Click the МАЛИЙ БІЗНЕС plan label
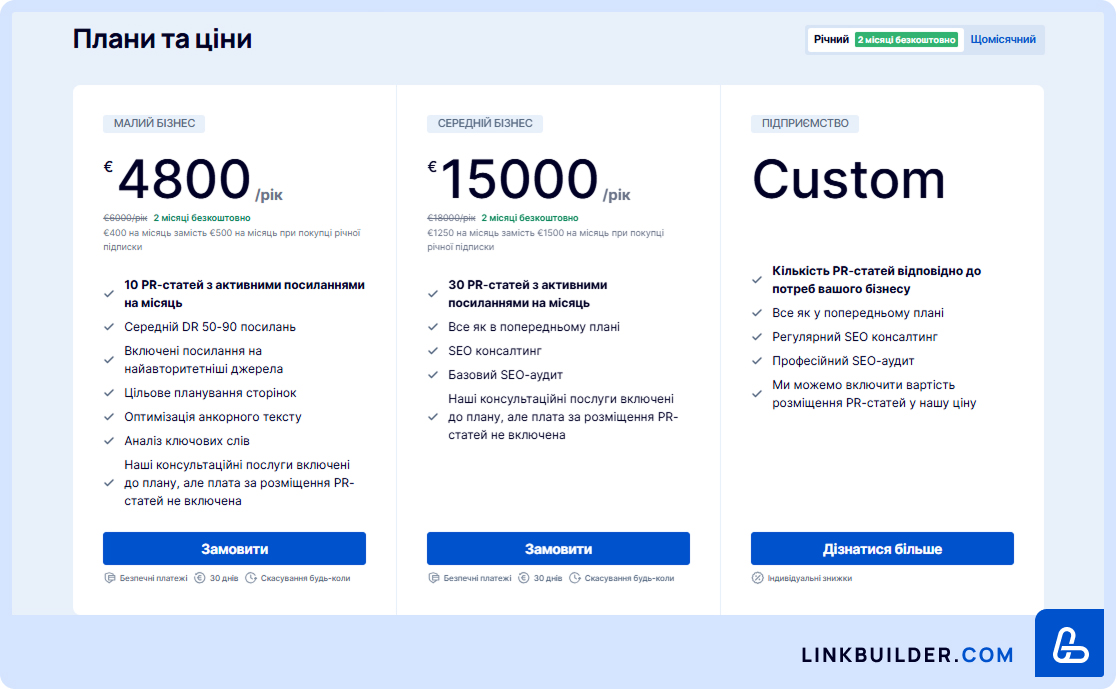The width and height of the screenshot is (1116, 689). click(x=154, y=123)
